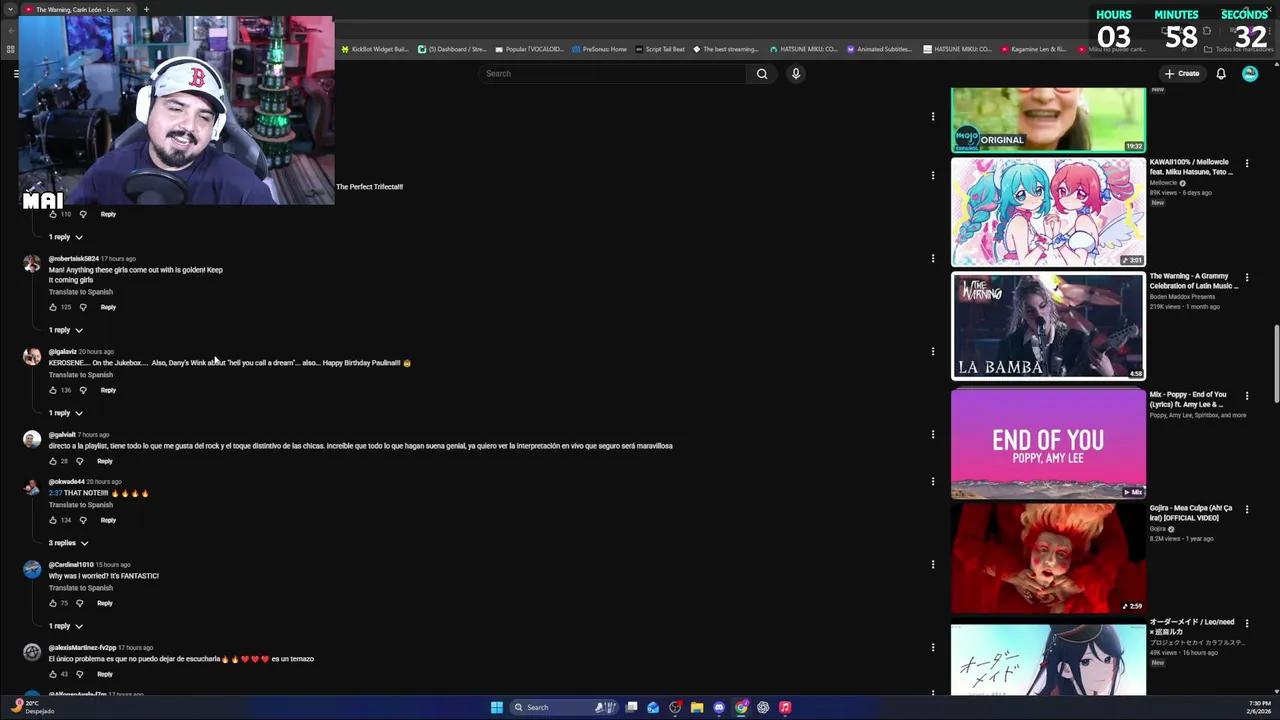
Task: Open @igalaviz profile avatar
Action: (x=32, y=357)
